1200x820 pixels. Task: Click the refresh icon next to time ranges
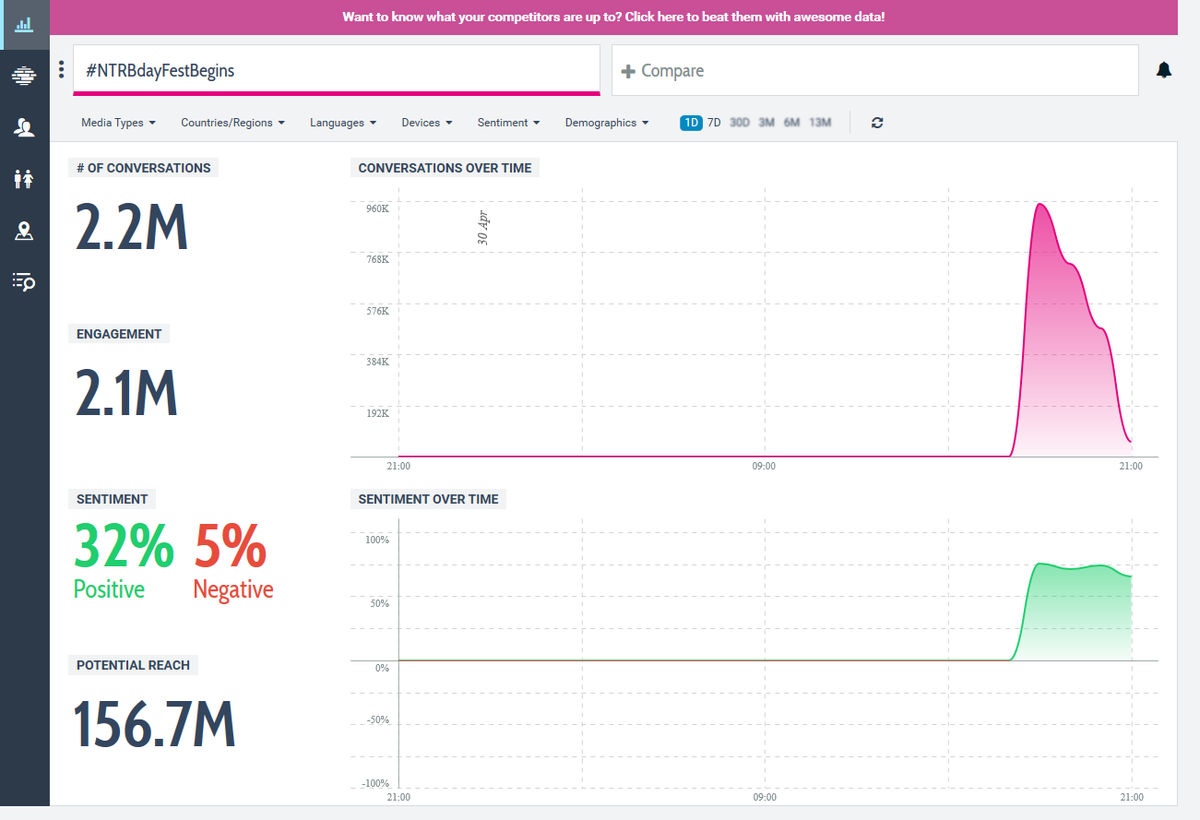pos(877,123)
